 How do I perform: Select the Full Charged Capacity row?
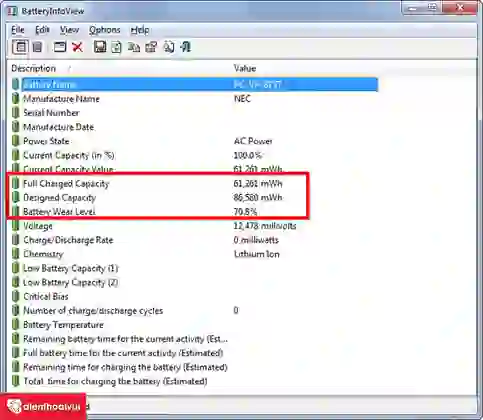click(194, 184)
